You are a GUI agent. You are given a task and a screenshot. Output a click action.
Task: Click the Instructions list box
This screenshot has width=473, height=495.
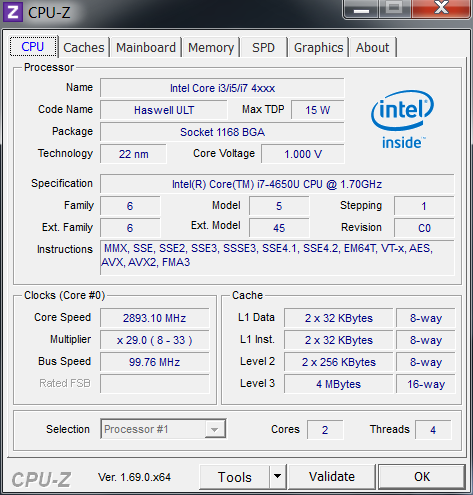[277, 258]
